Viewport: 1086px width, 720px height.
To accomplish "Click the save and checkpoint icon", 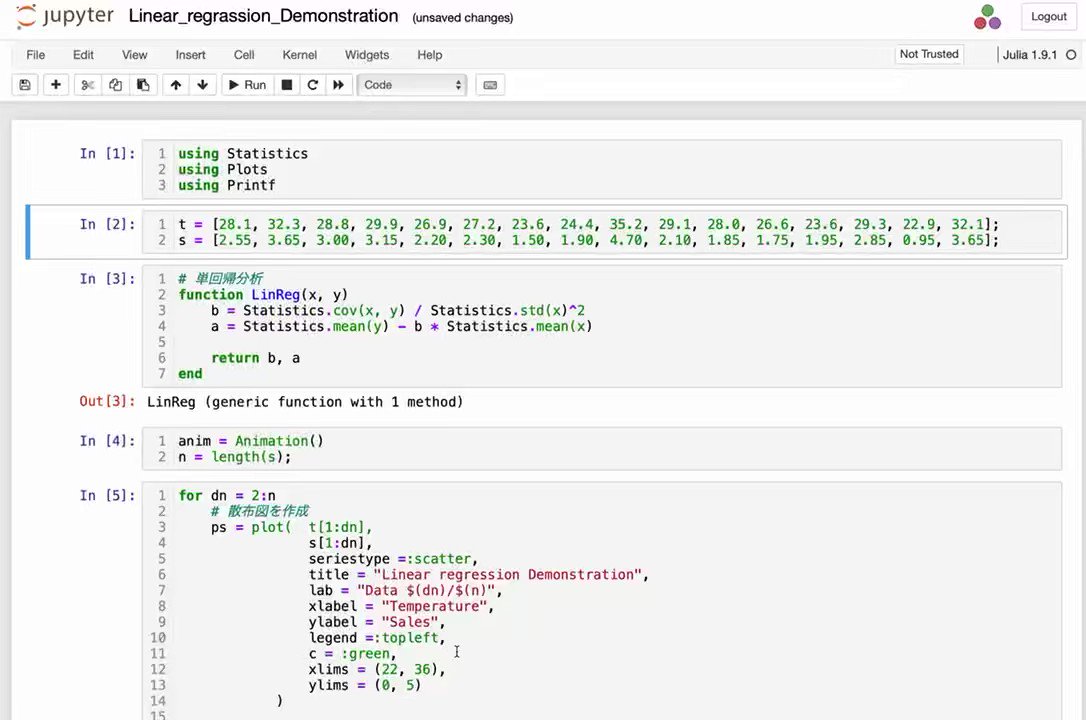I will point(25,84).
